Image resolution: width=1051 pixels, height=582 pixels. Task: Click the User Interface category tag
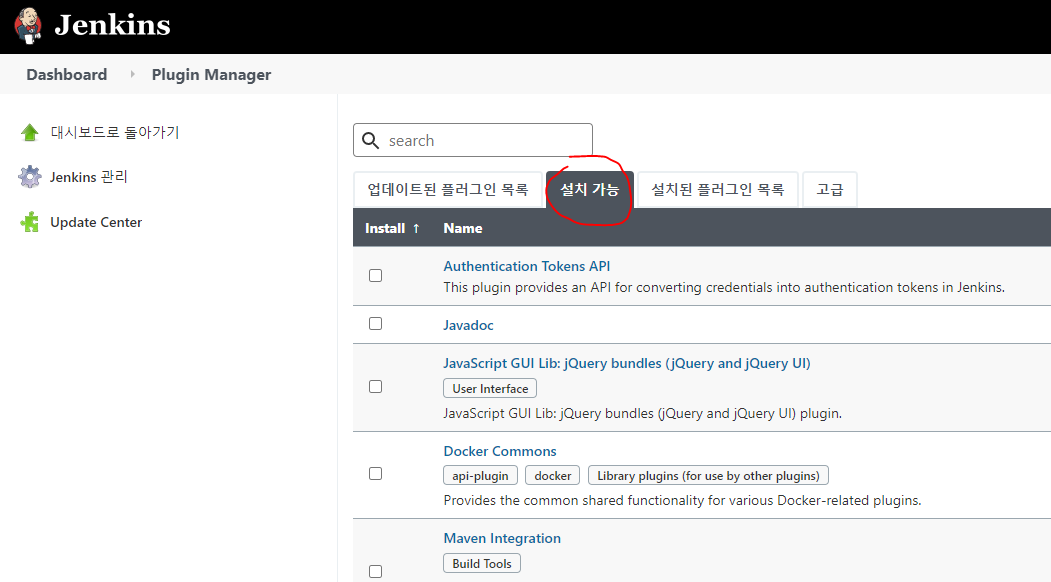(x=490, y=389)
